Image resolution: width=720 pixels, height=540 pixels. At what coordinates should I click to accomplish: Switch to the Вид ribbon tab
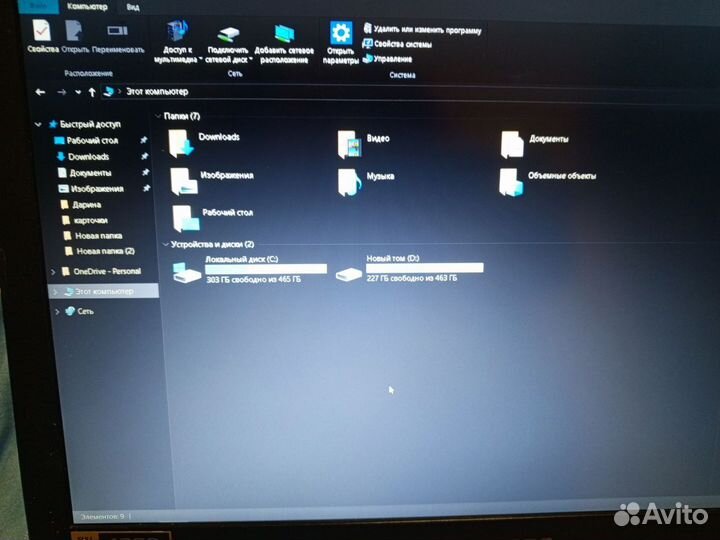118,5
